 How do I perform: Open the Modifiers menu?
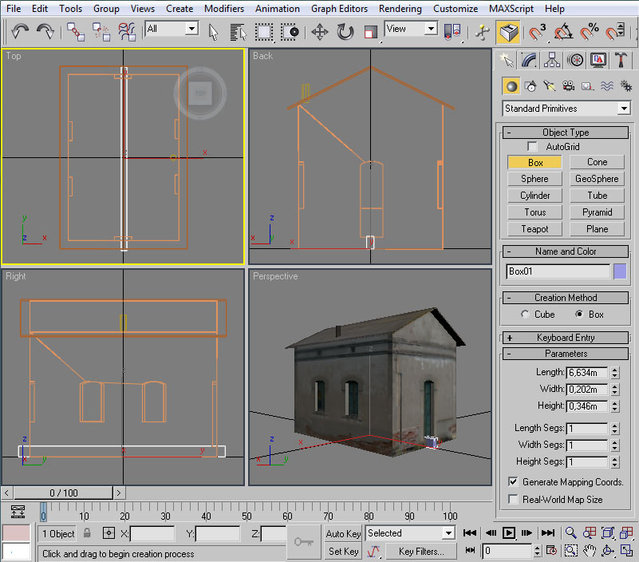pos(223,8)
